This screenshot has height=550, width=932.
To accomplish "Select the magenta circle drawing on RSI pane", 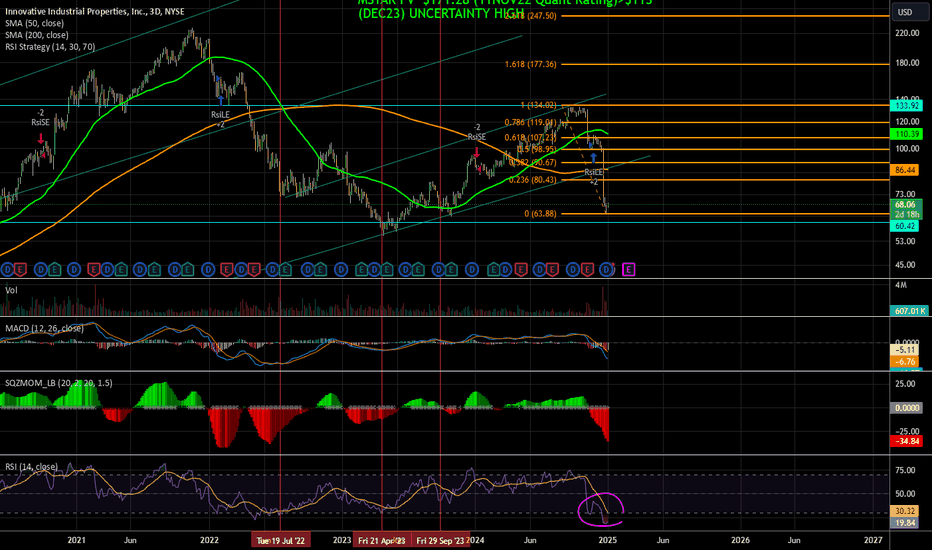I will coord(601,510).
